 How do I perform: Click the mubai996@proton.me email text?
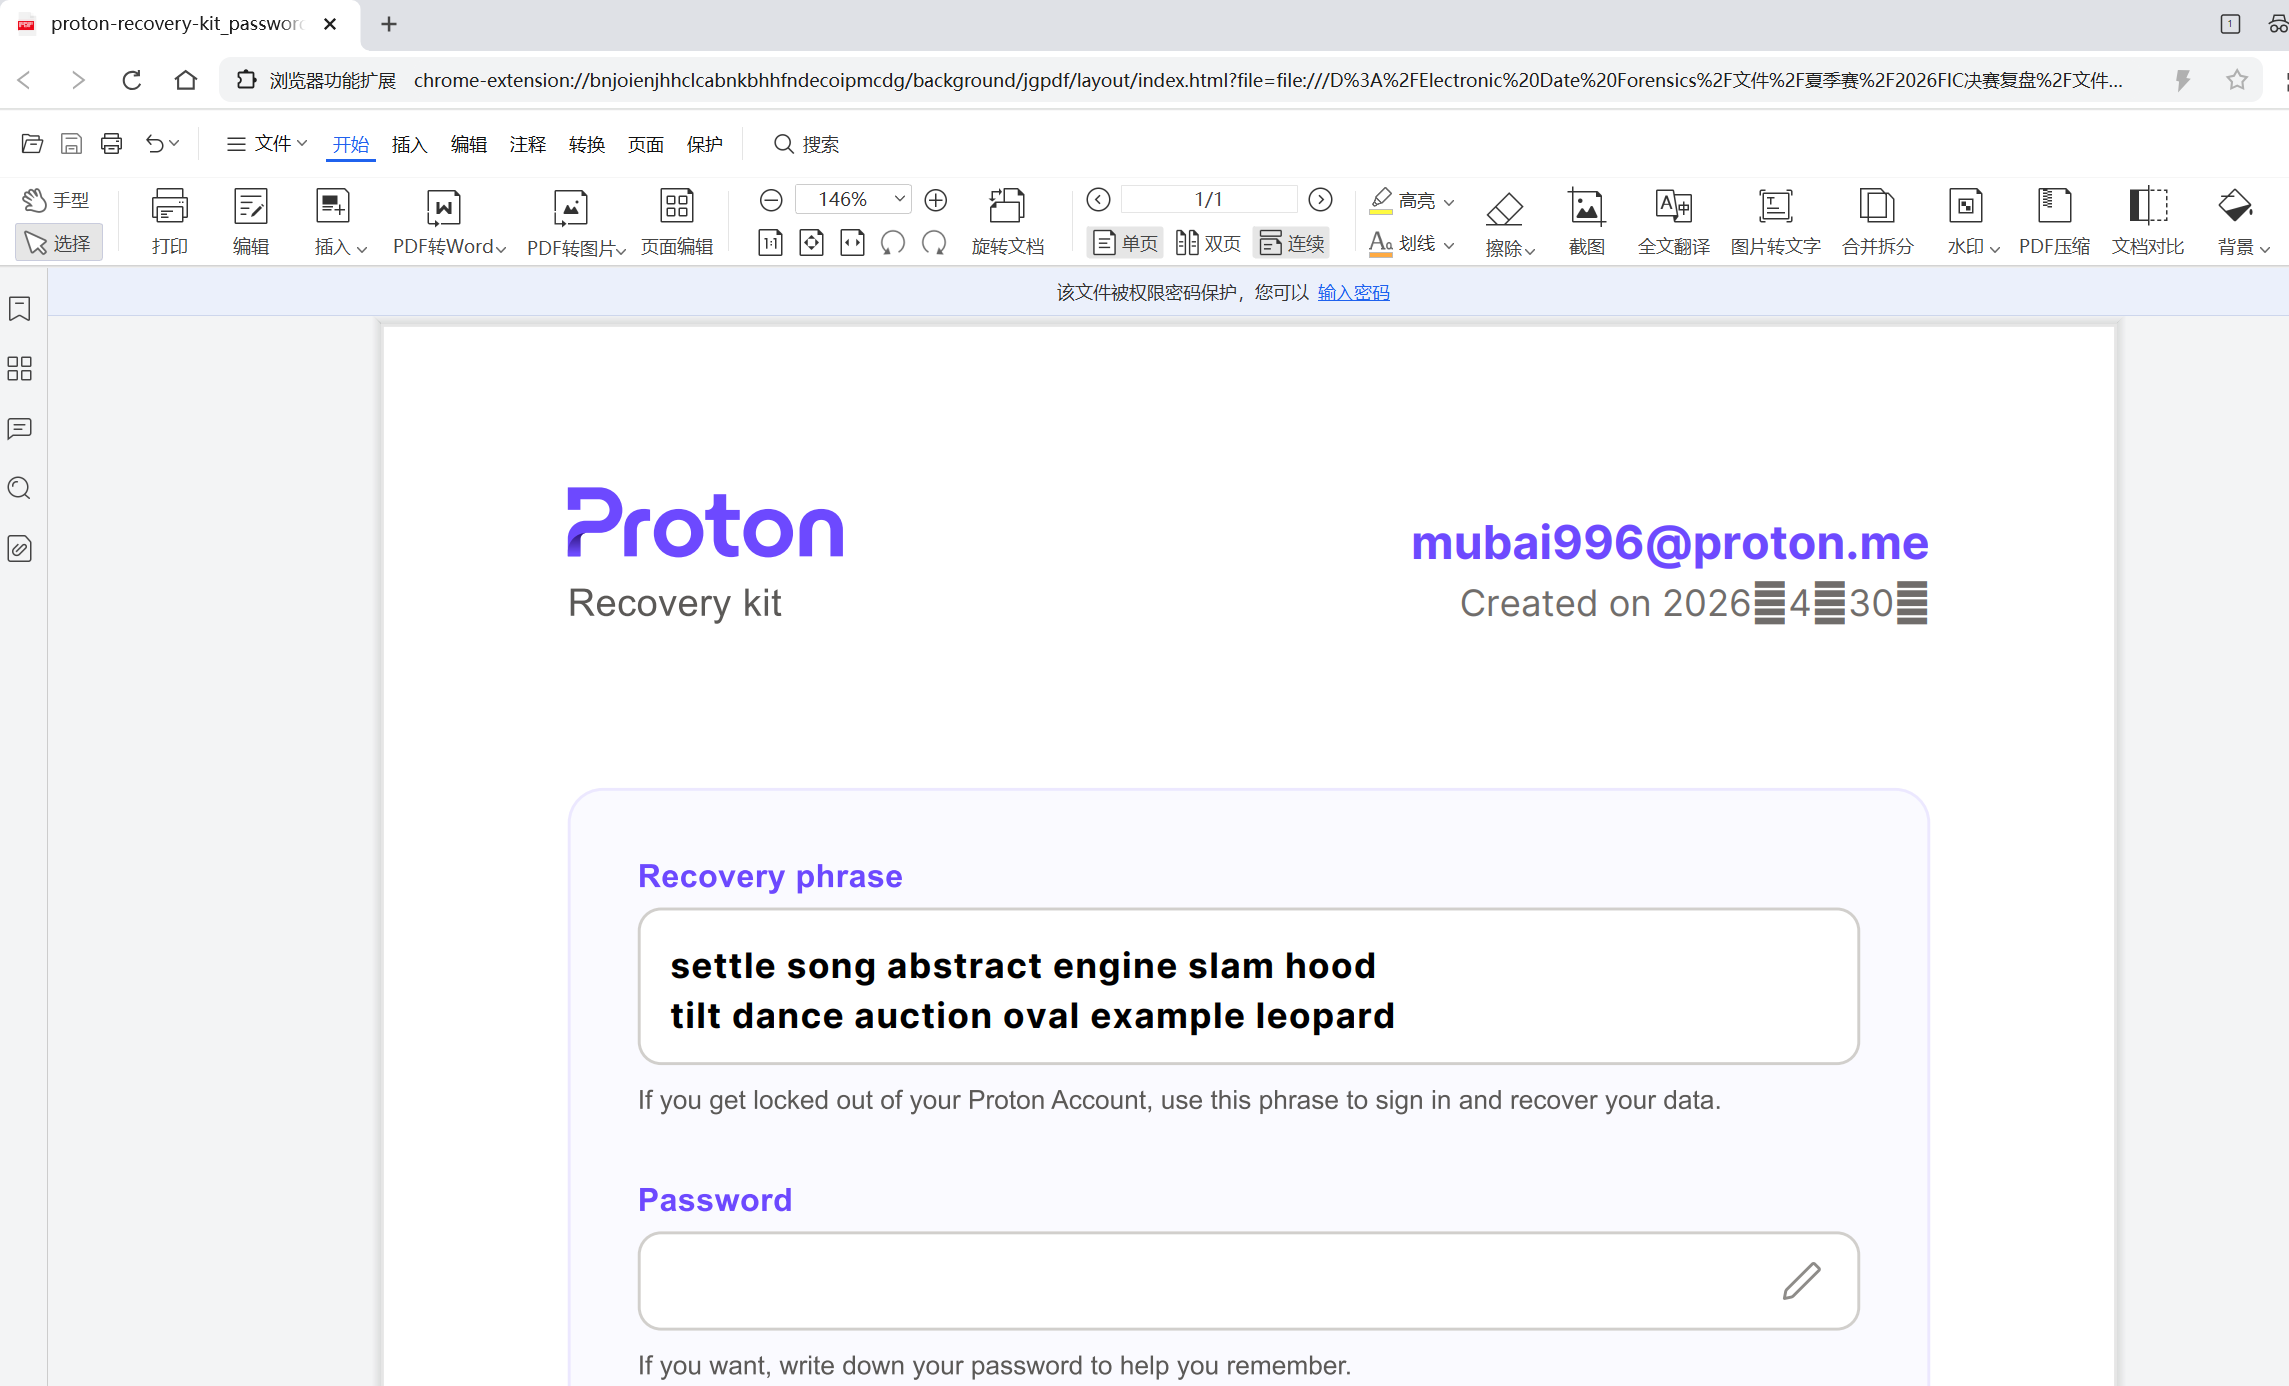[x=1670, y=543]
